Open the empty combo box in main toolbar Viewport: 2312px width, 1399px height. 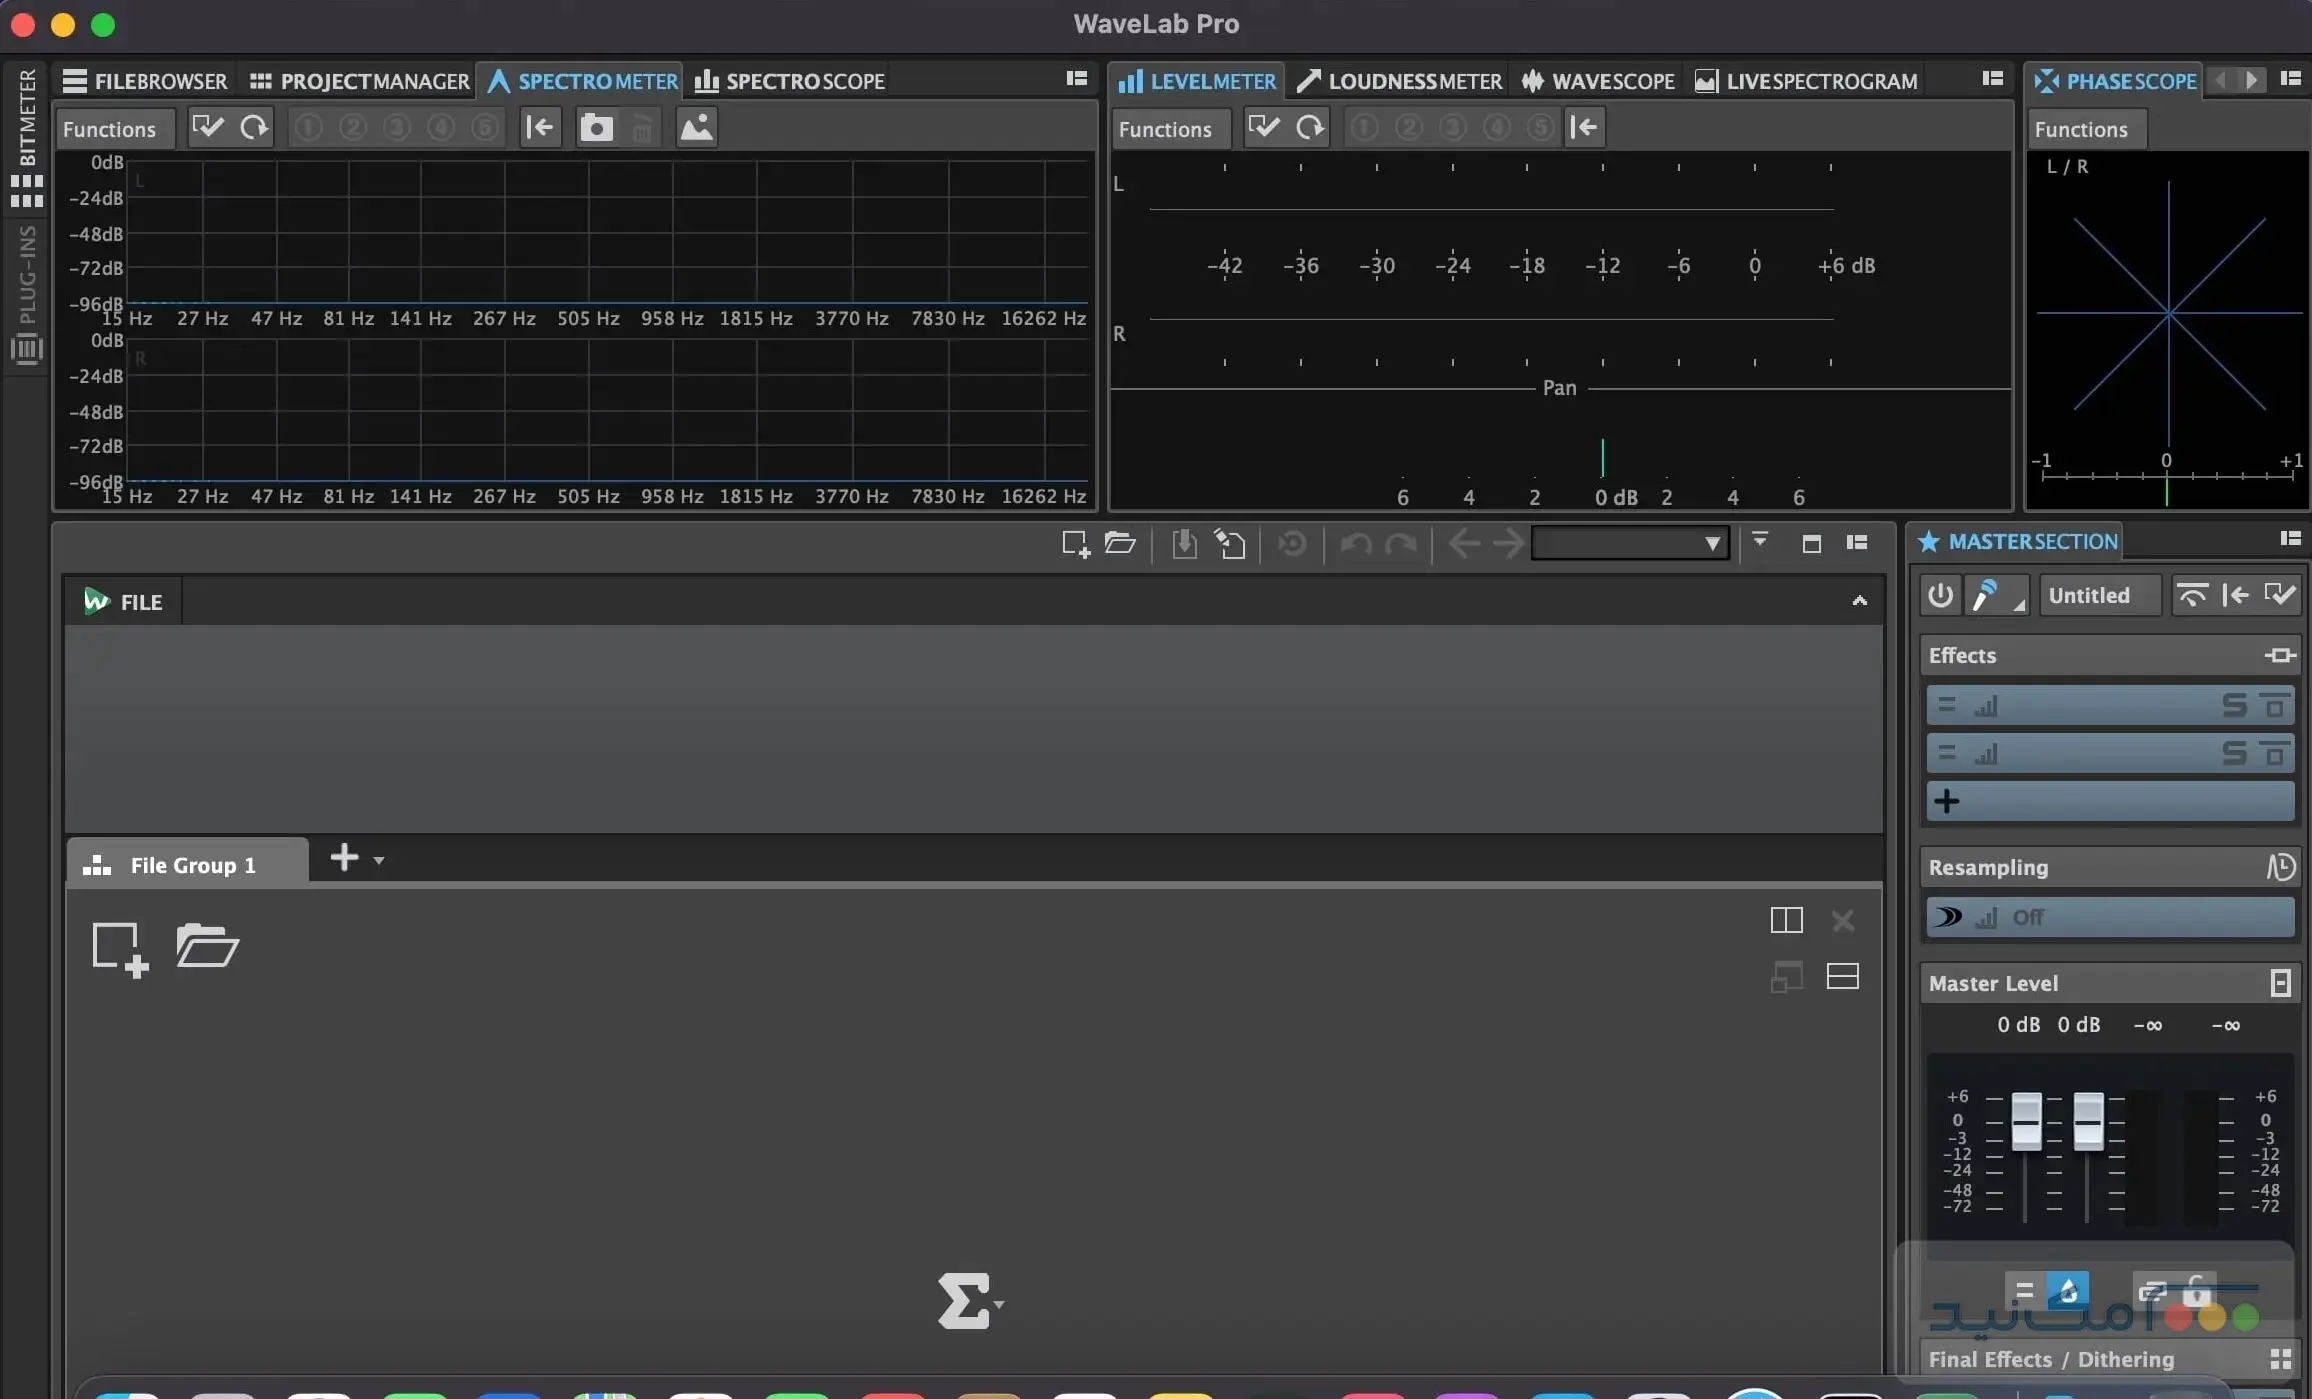[x=1630, y=544]
